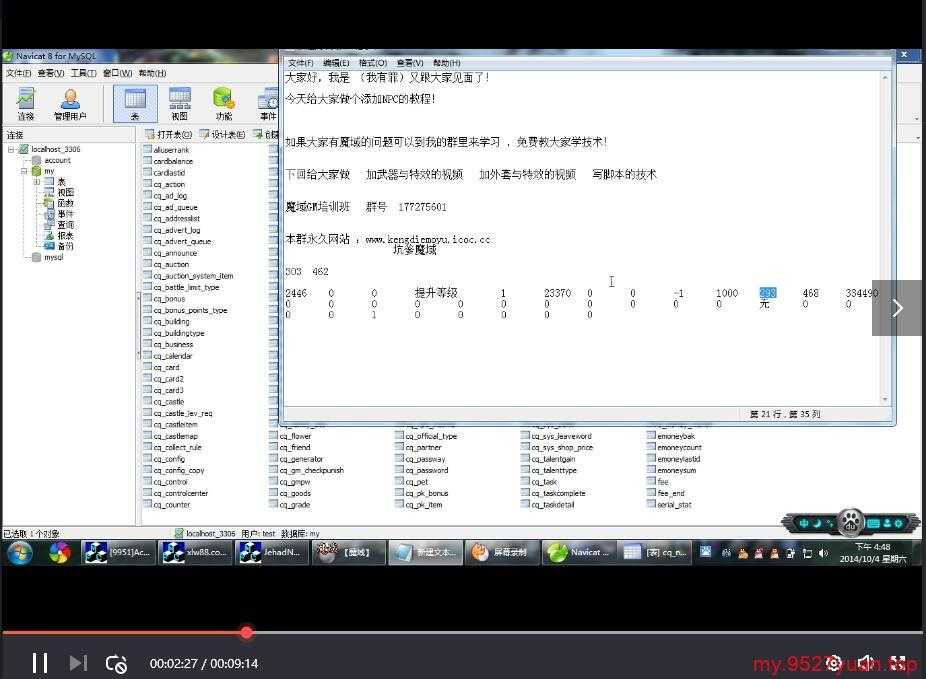This screenshot has width=926, height=679.
Task: Click the 提升等级 text in Notepad
Action: (436, 293)
